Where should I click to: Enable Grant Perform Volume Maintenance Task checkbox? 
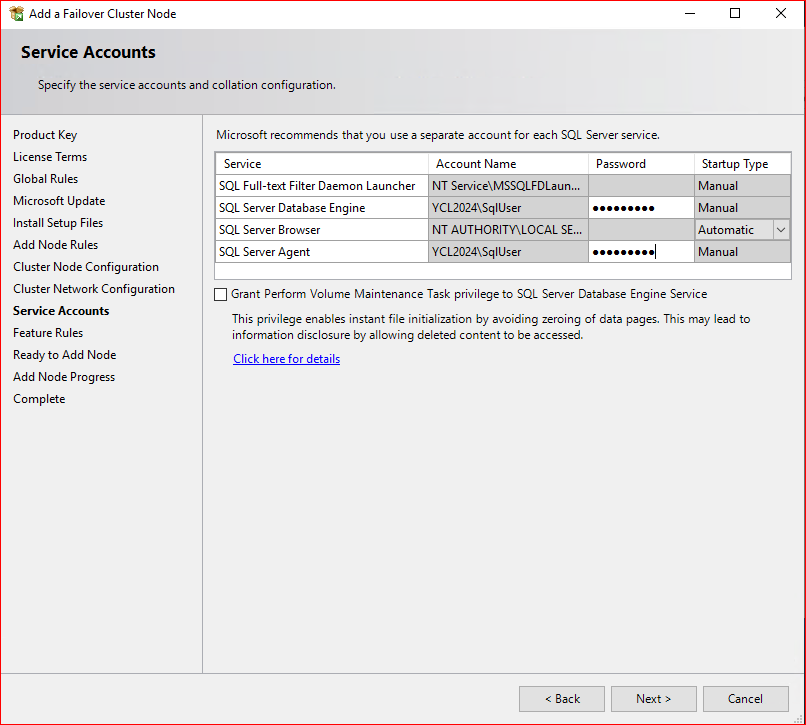coord(221,294)
